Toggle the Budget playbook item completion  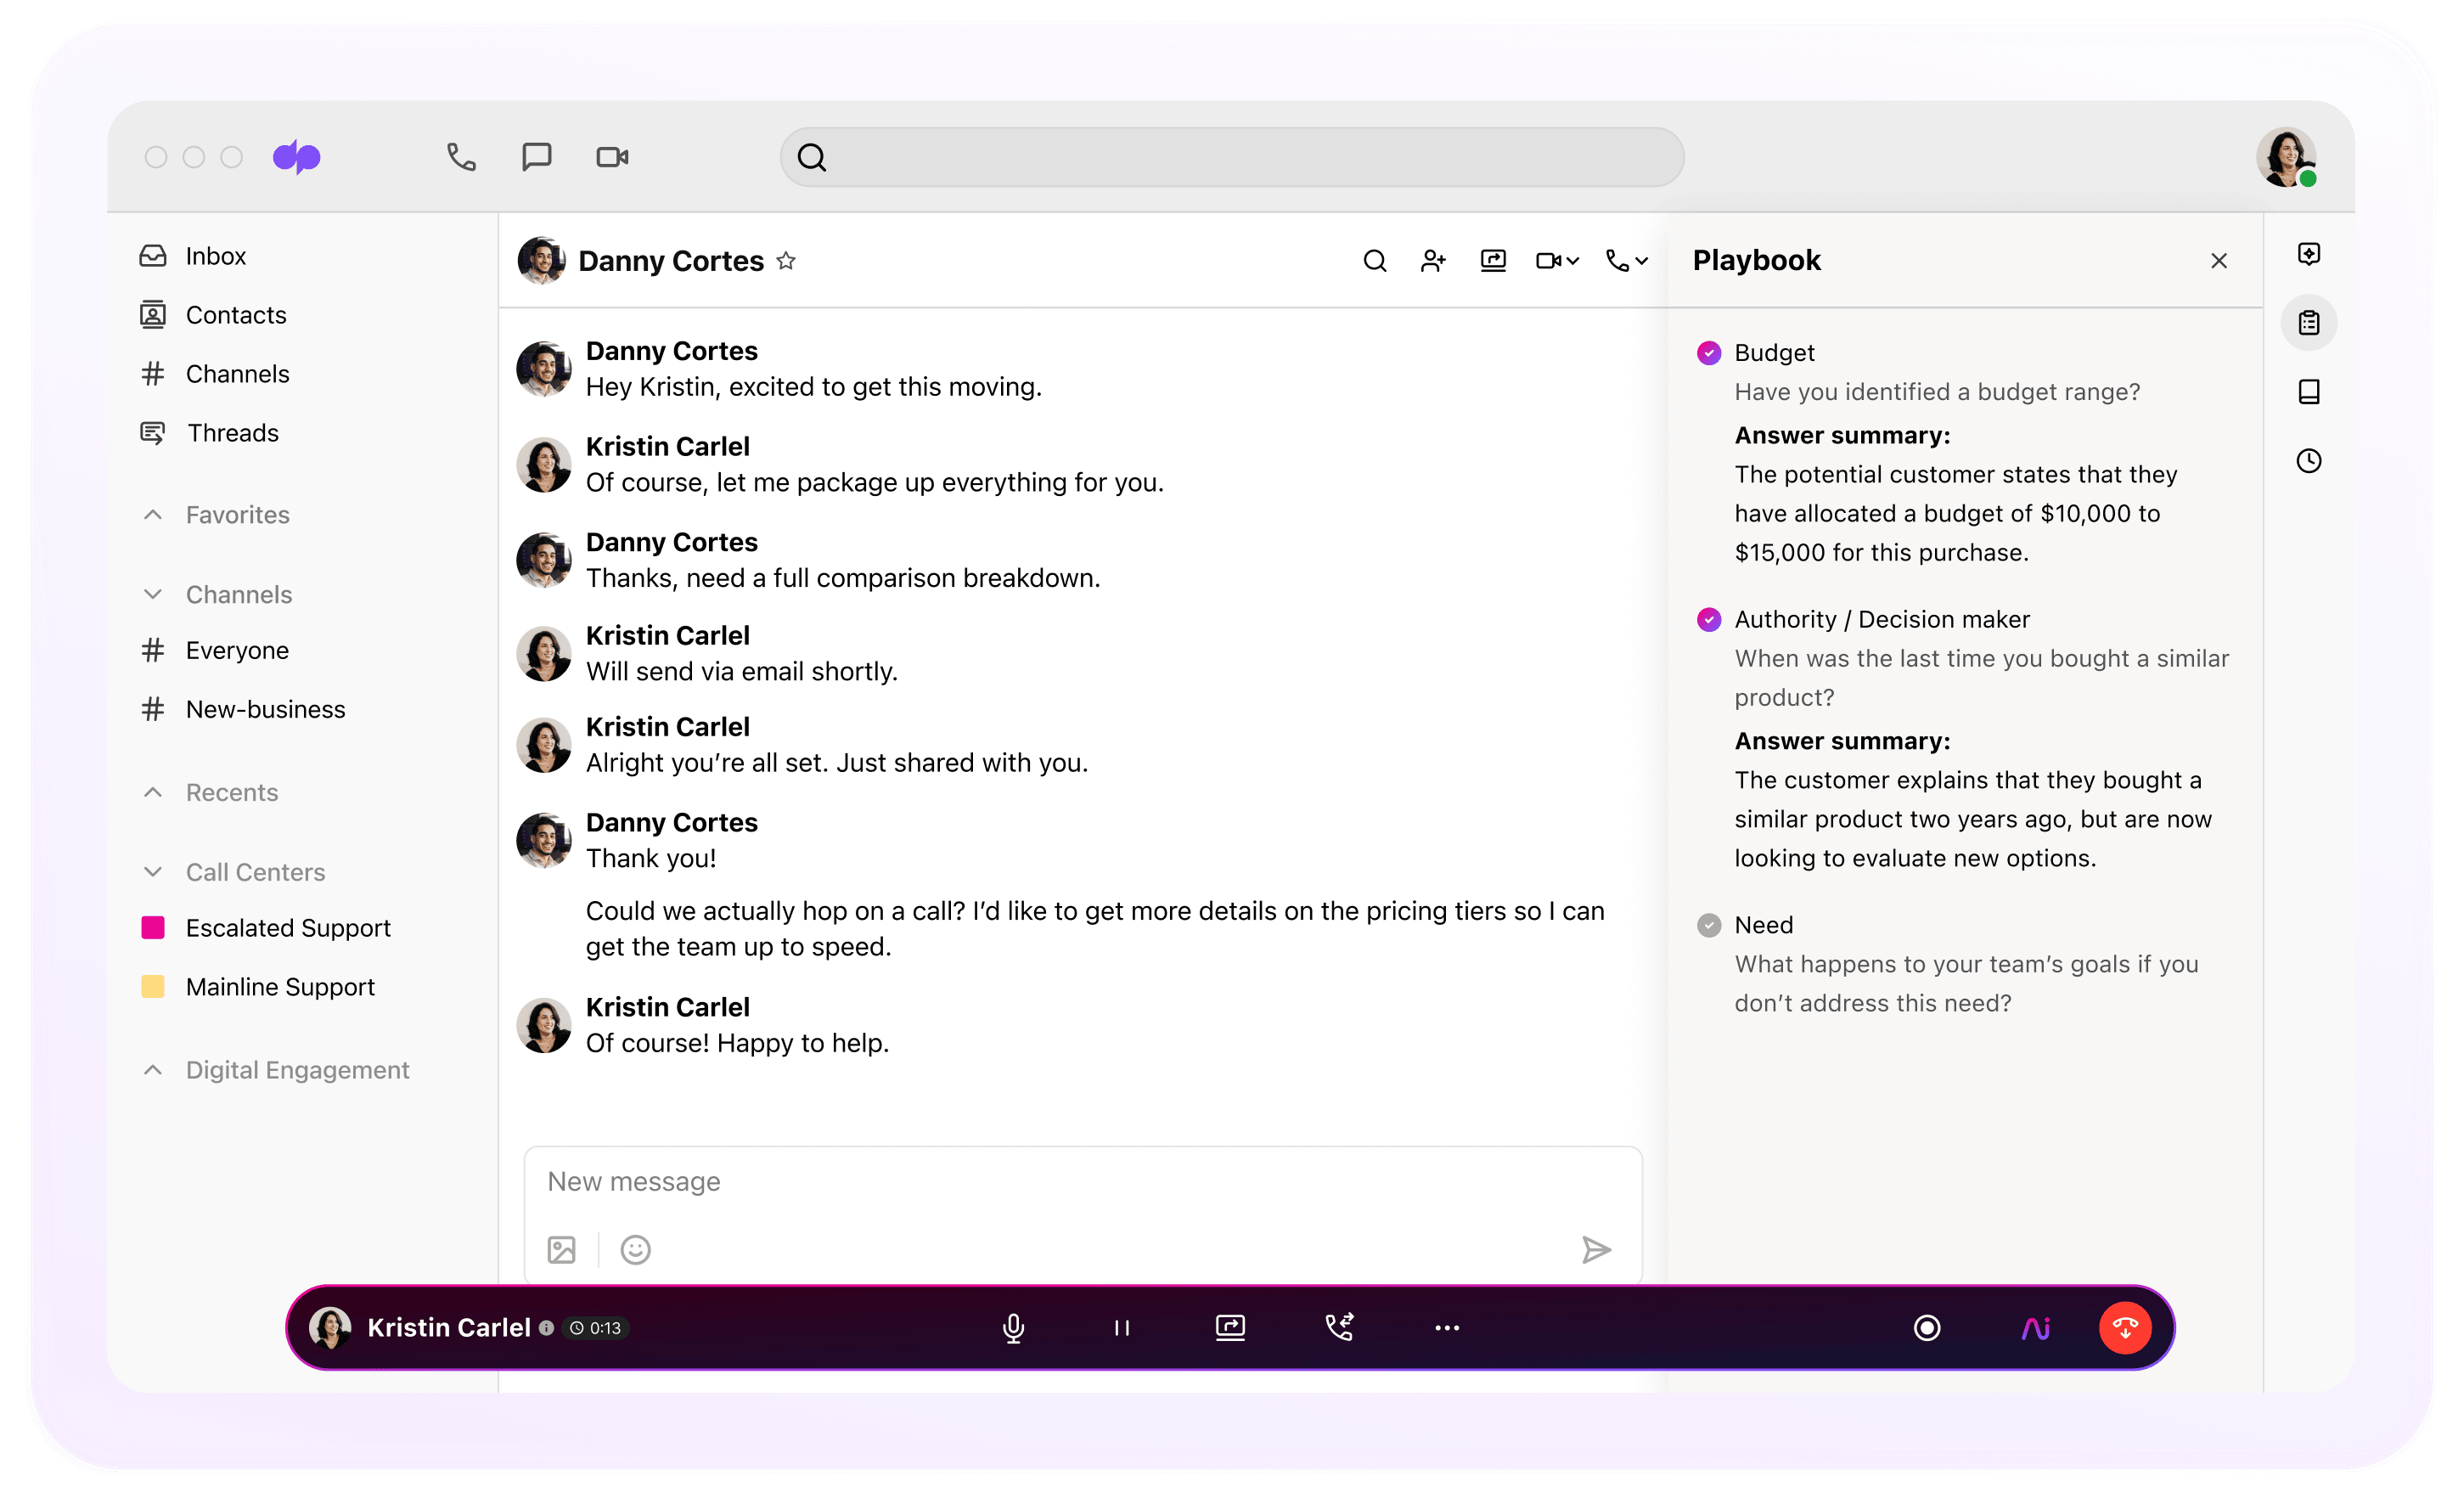pyautogui.click(x=1709, y=351)
